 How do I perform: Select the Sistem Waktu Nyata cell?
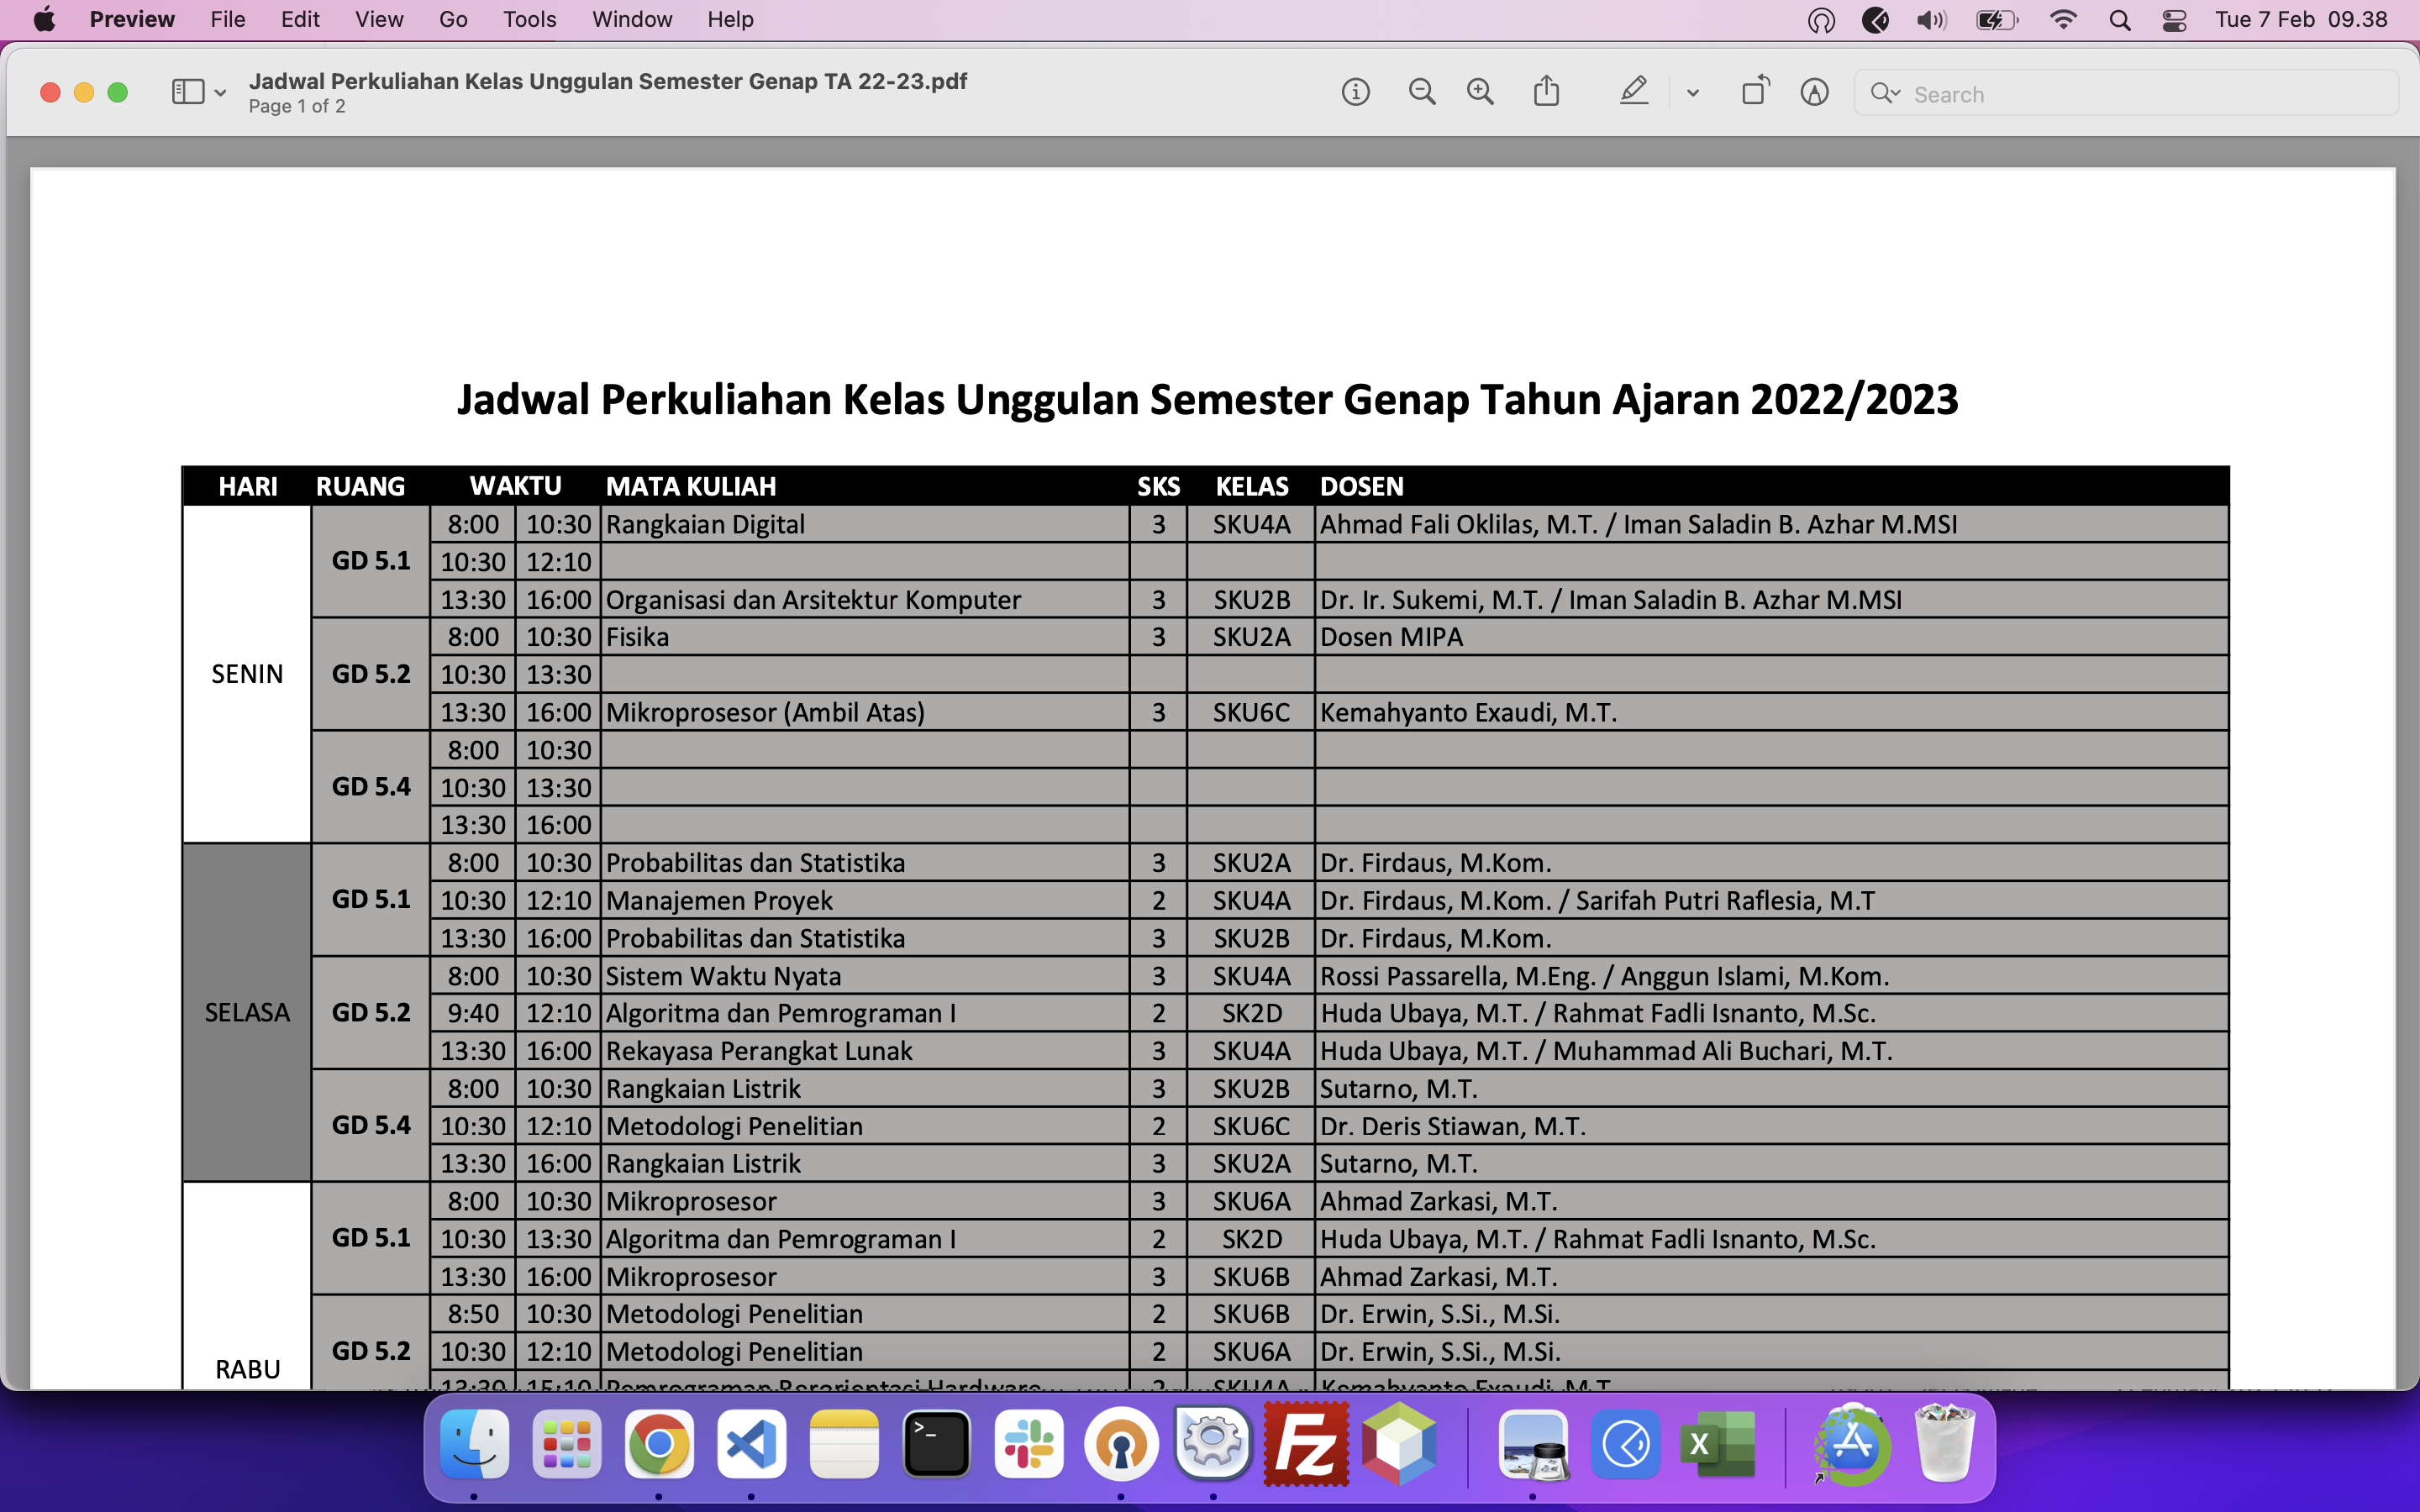point(865,976)
